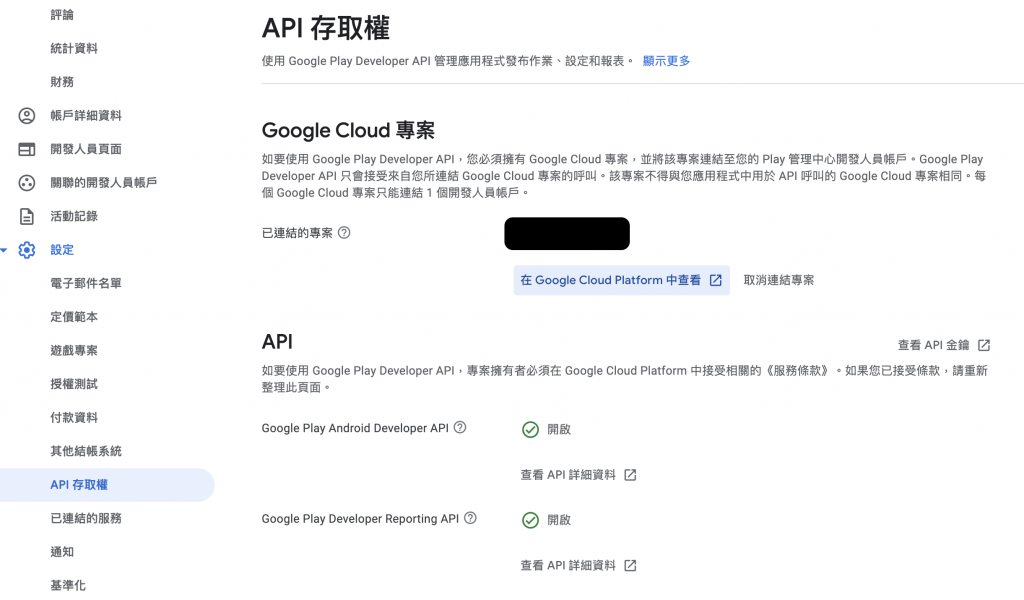Click the 關聯的開發人員帳戶 icon

[x=27, y=183]
